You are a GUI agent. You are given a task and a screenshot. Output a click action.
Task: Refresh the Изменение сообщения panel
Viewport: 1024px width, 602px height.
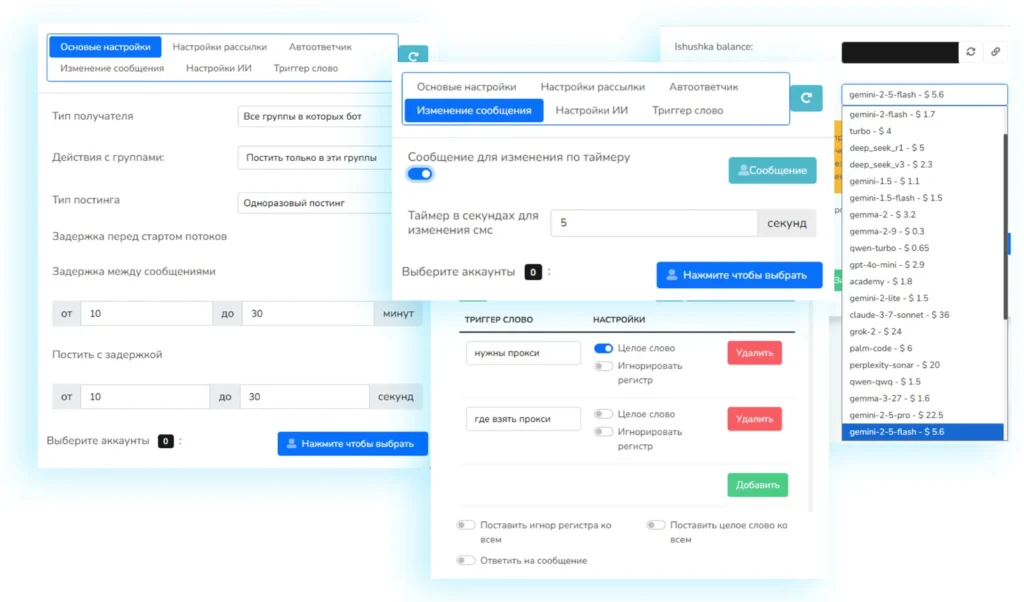(x=805, y=98)
